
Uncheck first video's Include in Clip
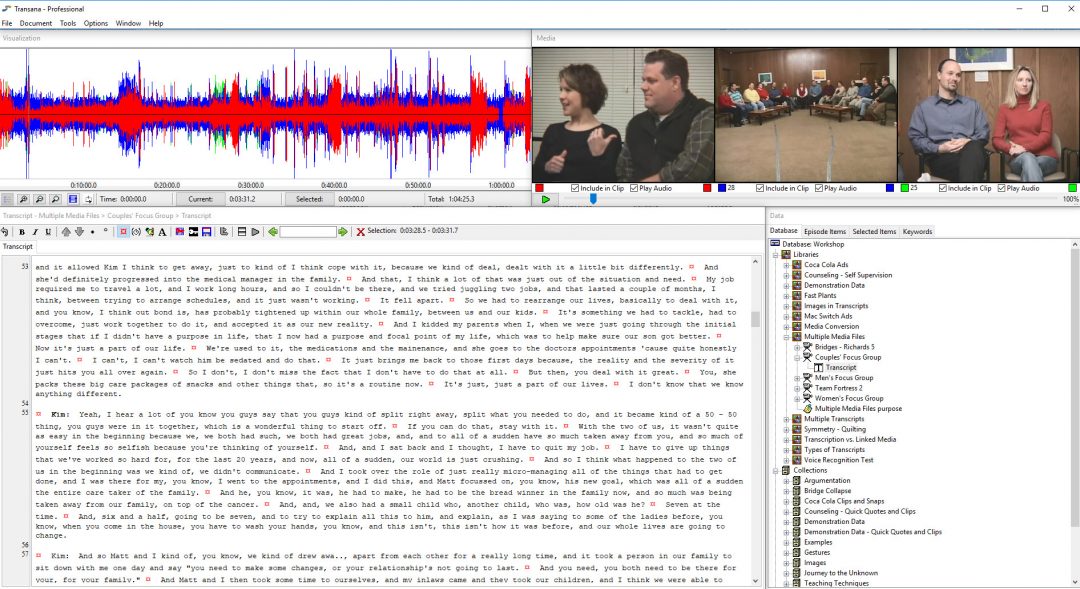click(x=575, y=188)
